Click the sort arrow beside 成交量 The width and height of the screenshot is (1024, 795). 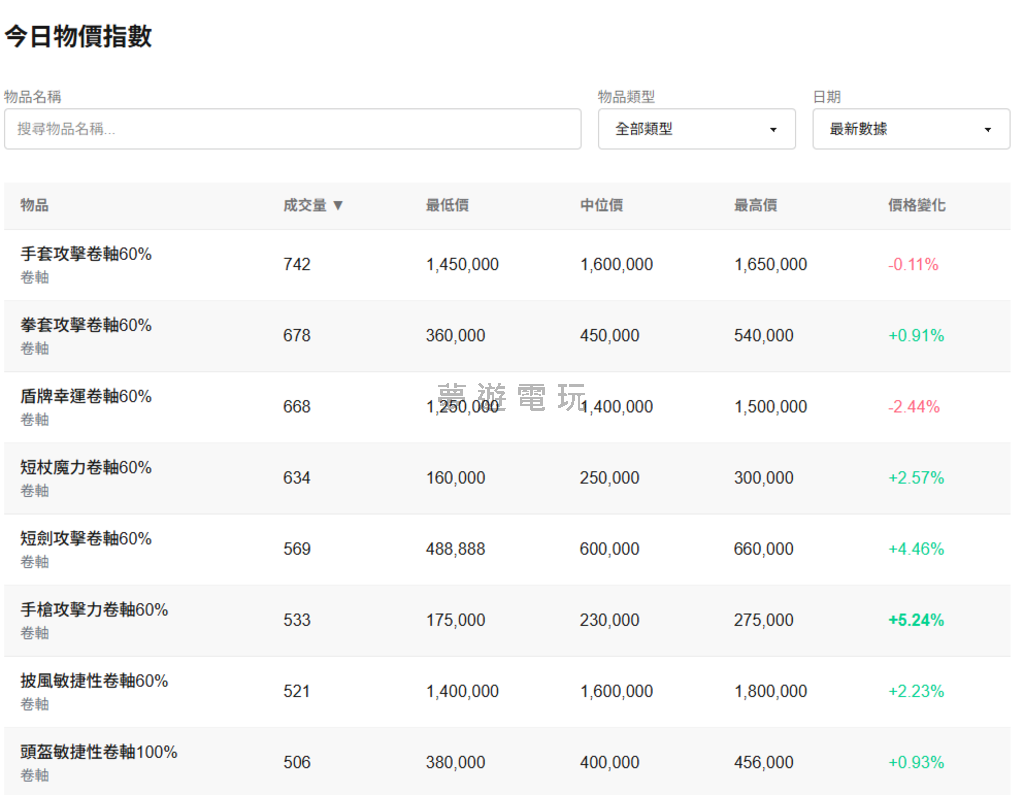pos(338,205)
